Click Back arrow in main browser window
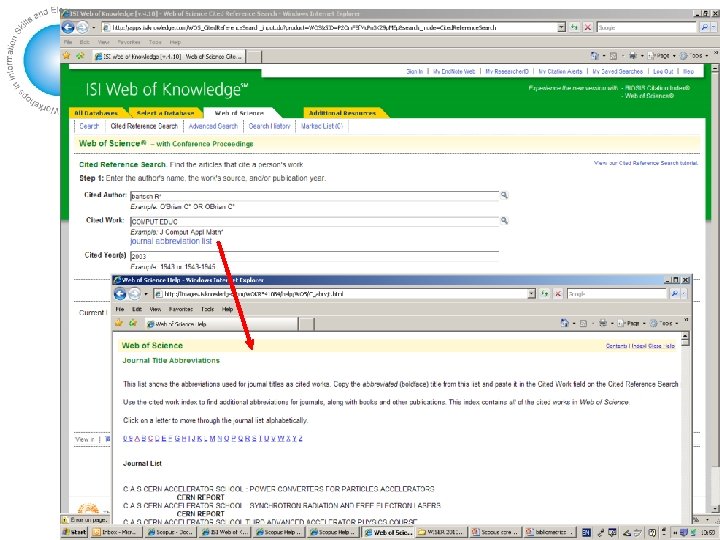Viewport: 720px width, 540px height. tap(68, 28)
